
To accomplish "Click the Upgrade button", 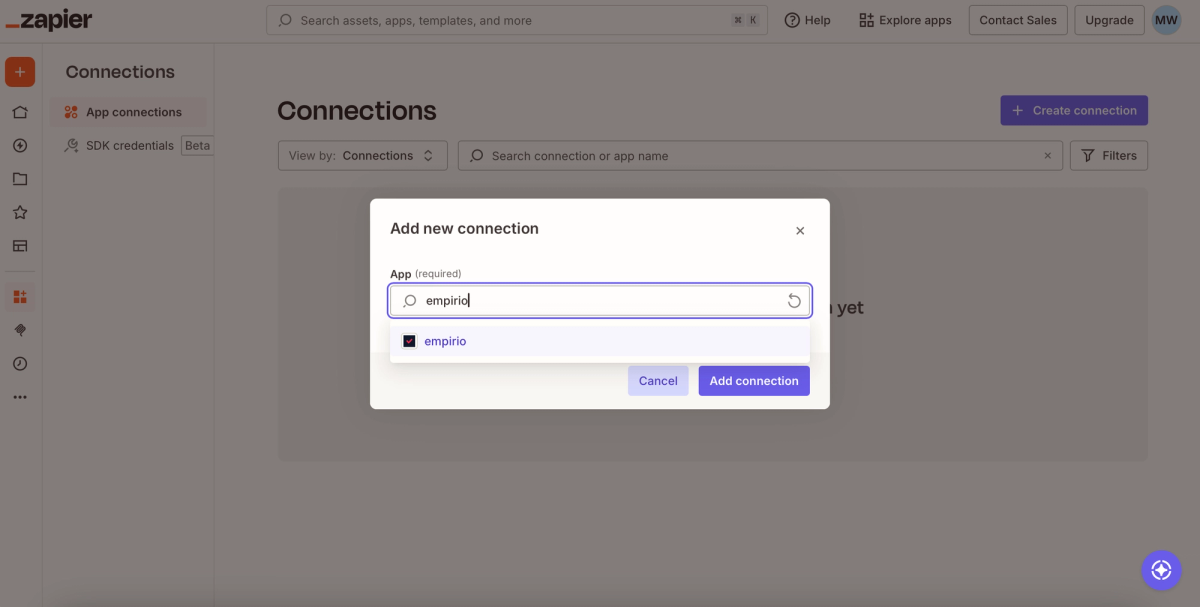I will coord(1110,20).
